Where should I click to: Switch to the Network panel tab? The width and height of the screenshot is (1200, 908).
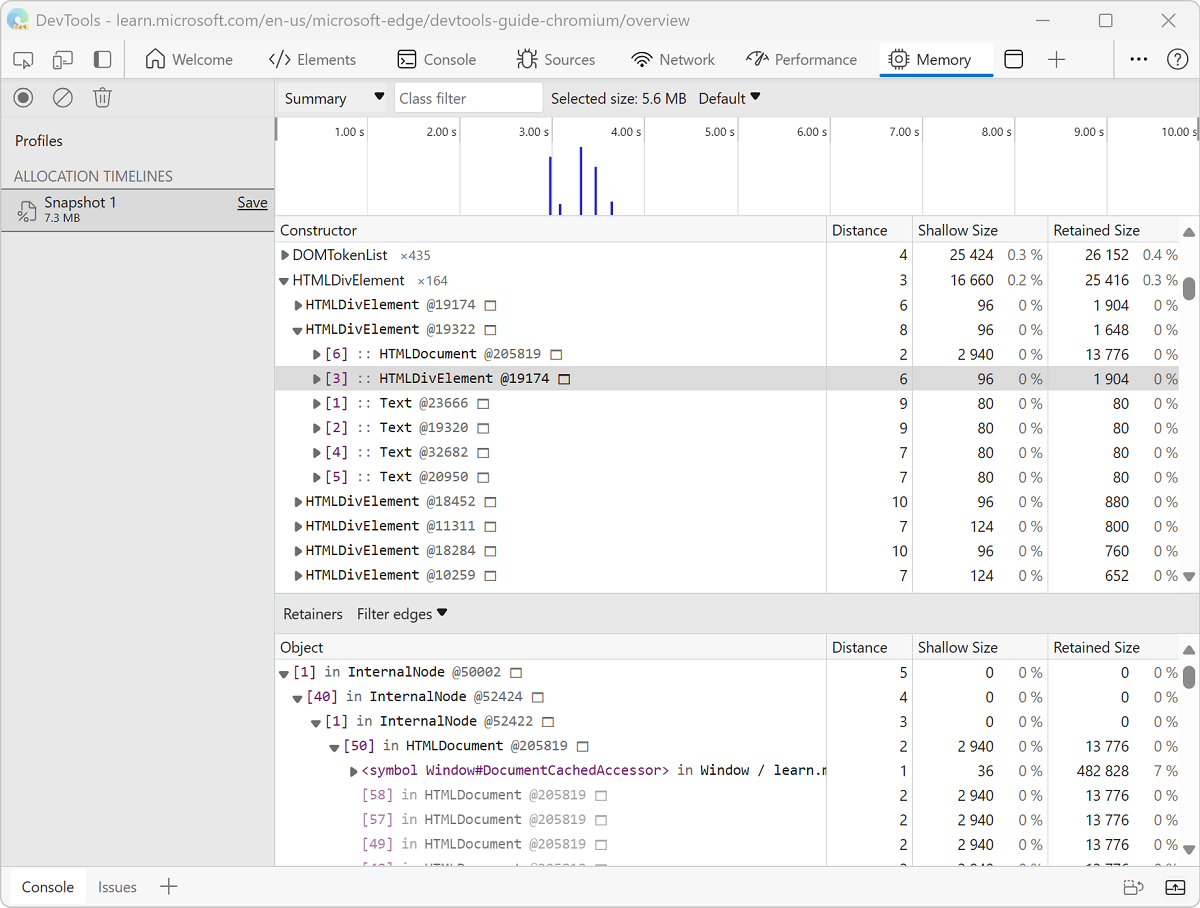point(673,59)
